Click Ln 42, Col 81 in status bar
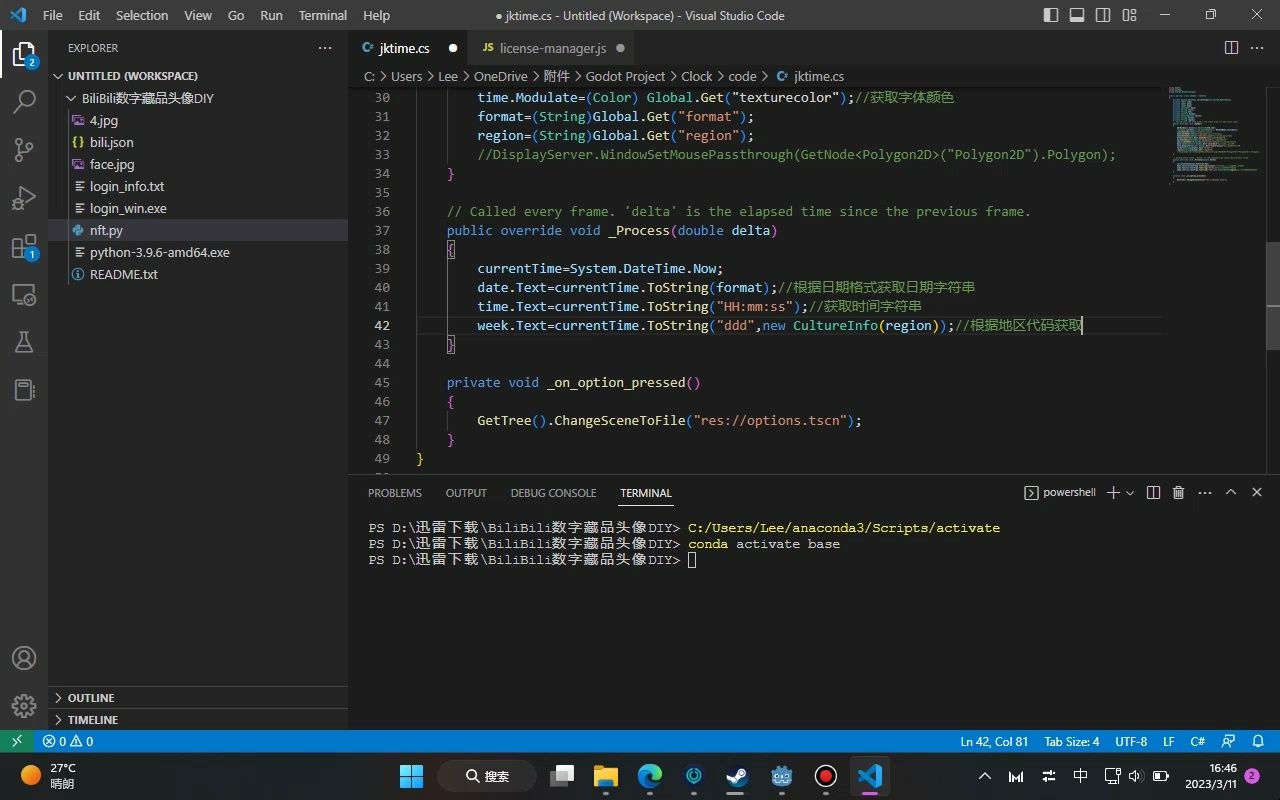Viewport: 1280px width, 800px height. [x=994, y=741]
